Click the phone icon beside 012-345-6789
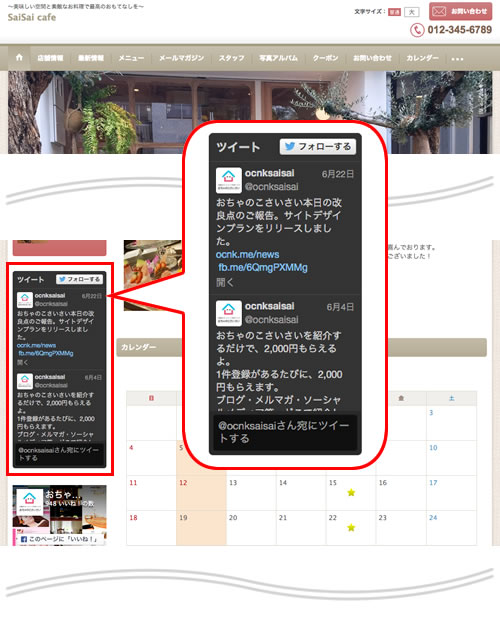Viewport: 500px width, 632px height. (417, 30)
